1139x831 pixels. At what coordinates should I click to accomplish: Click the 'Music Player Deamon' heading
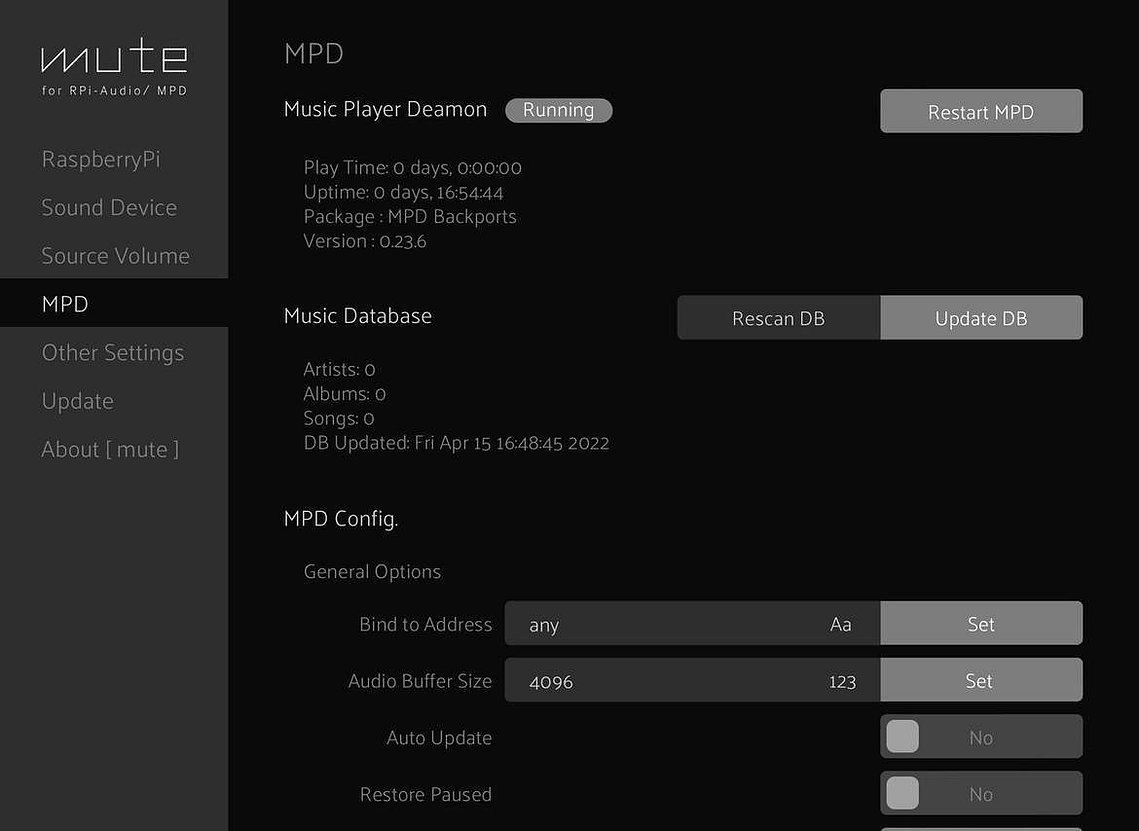click(x=385, y=109)
